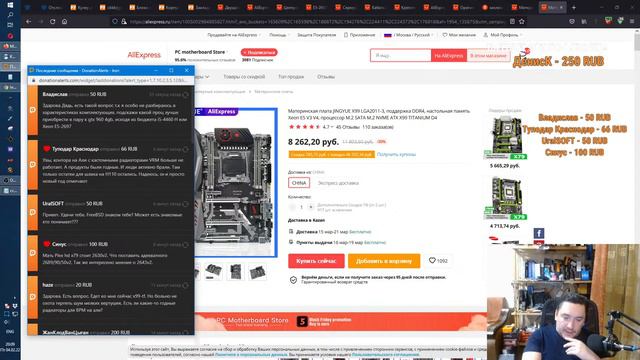Open 45 Отзывы reviews link
This screenshot has width=640, height=360.
pos(347,127)
